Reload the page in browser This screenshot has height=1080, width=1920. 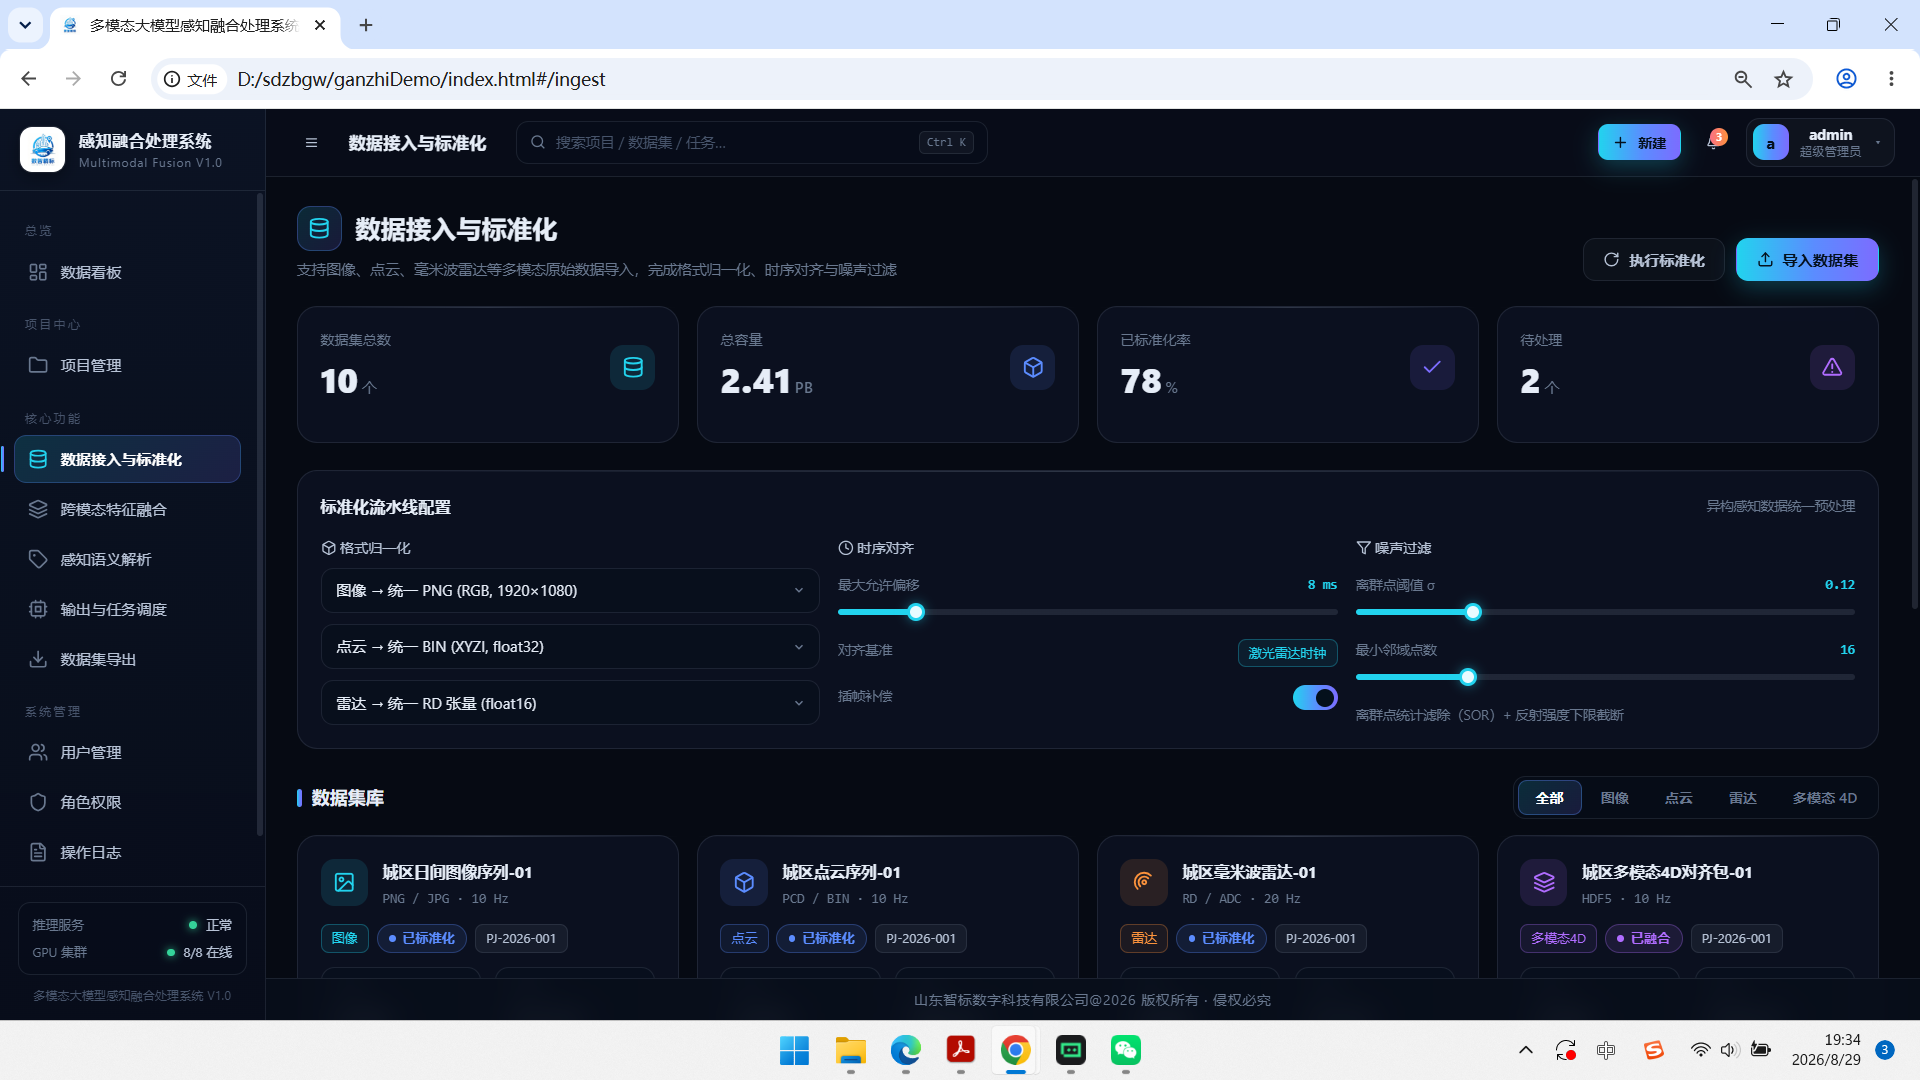[118, 79]
